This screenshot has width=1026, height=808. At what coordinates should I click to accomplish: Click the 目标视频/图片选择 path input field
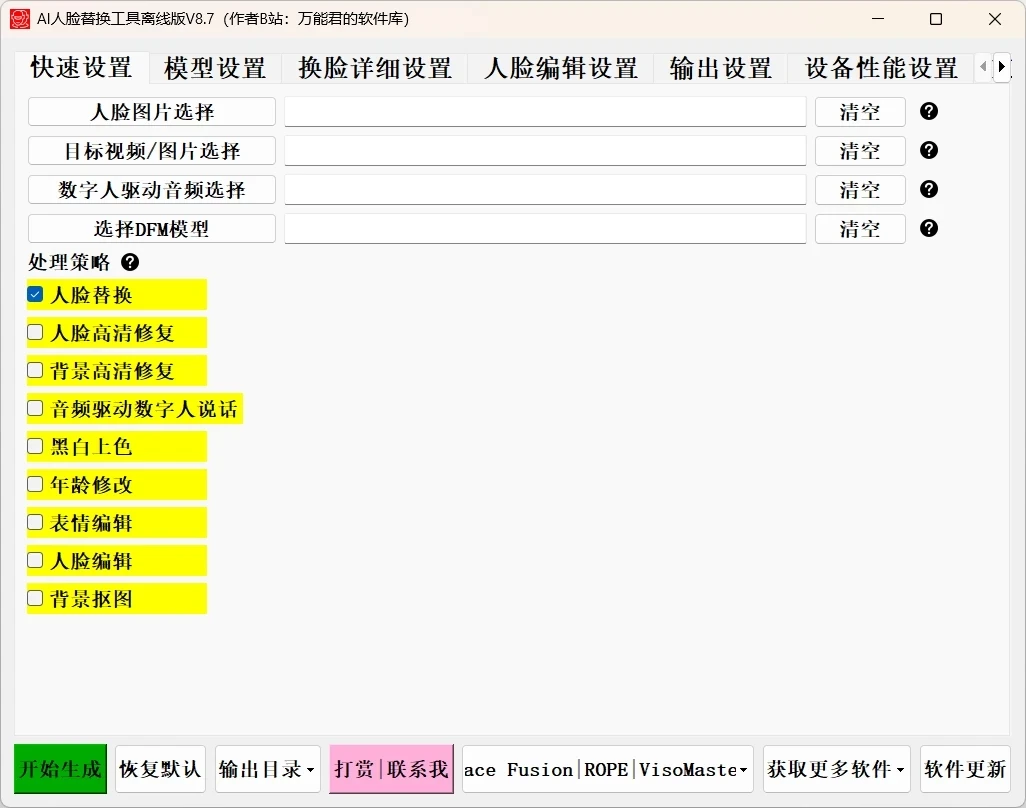click(545, 151)
